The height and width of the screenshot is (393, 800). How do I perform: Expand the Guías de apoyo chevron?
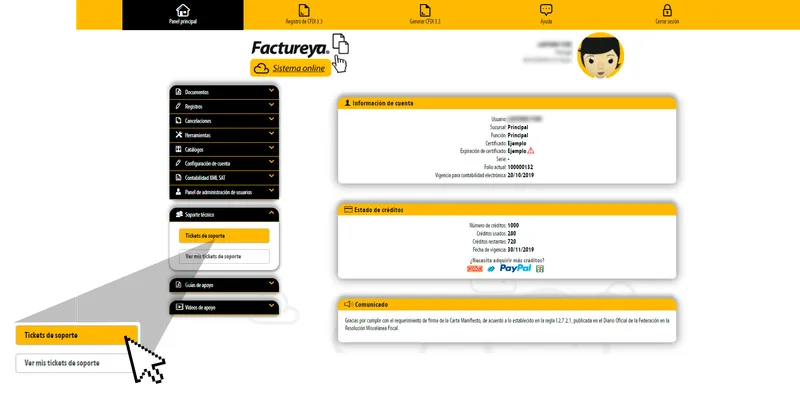271,283
